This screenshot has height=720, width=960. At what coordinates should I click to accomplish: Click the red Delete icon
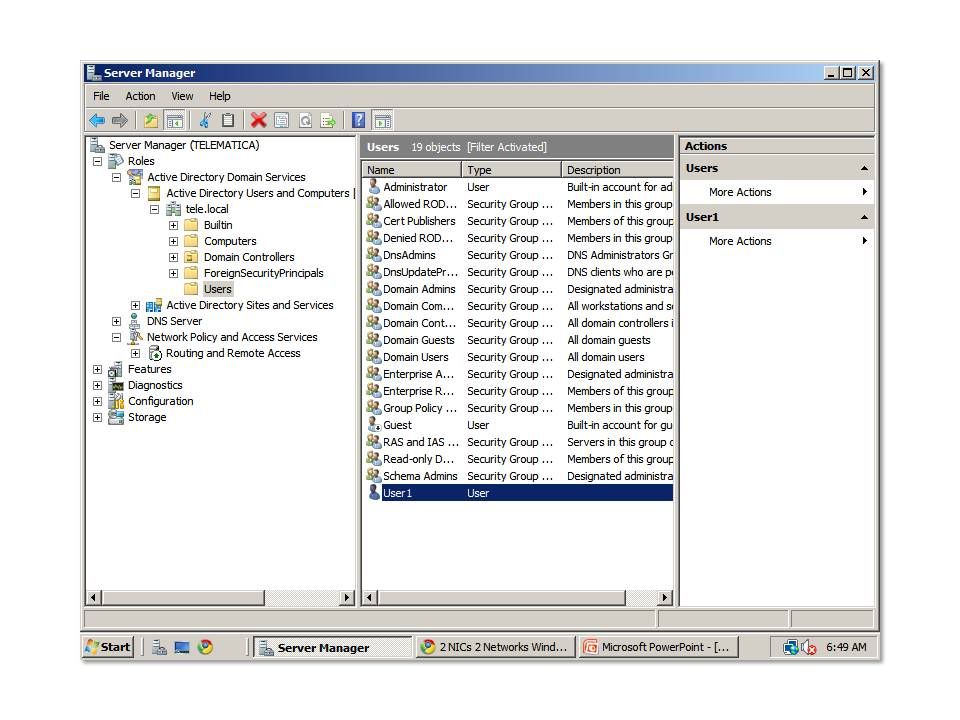click(x=258, y=120)
